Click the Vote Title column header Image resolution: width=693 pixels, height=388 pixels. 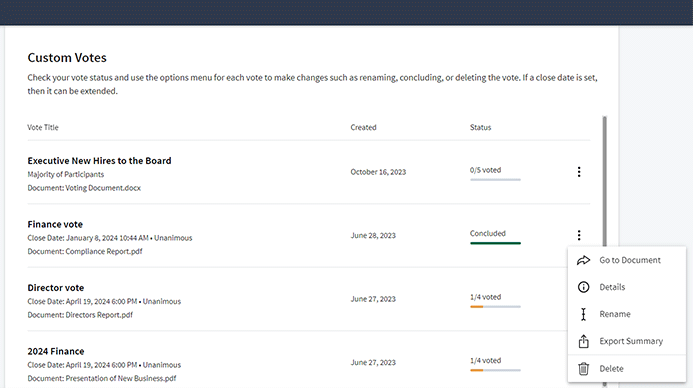click(43, 127)
